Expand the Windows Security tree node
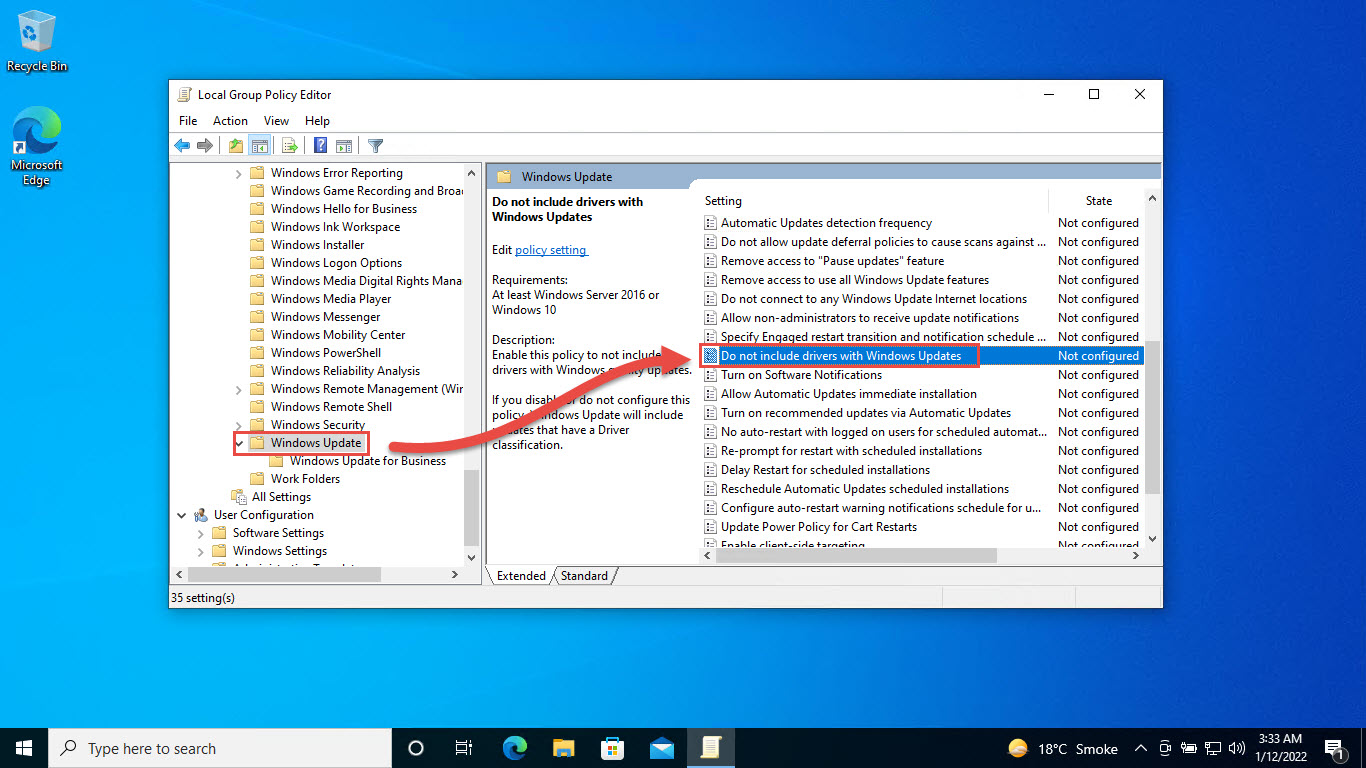The image size is (1366, 768). coord(238,424)
